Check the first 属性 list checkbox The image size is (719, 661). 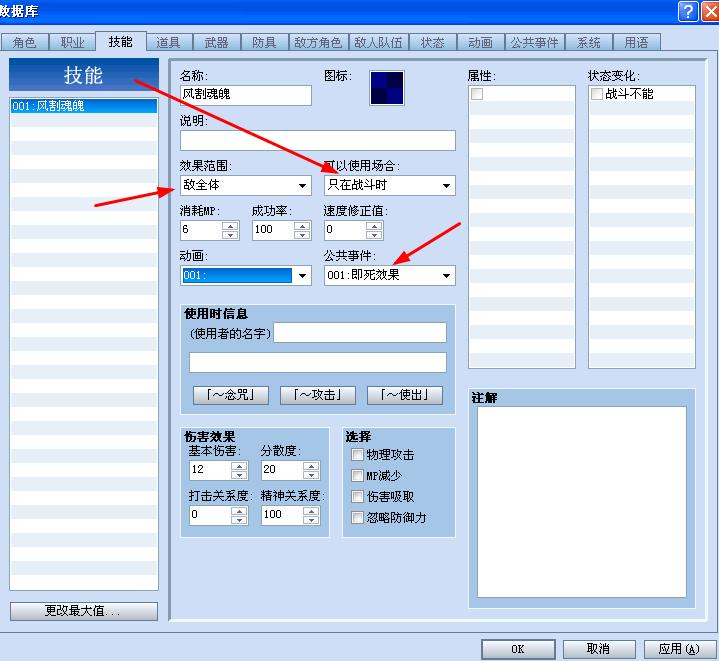[x=477, y=94]
